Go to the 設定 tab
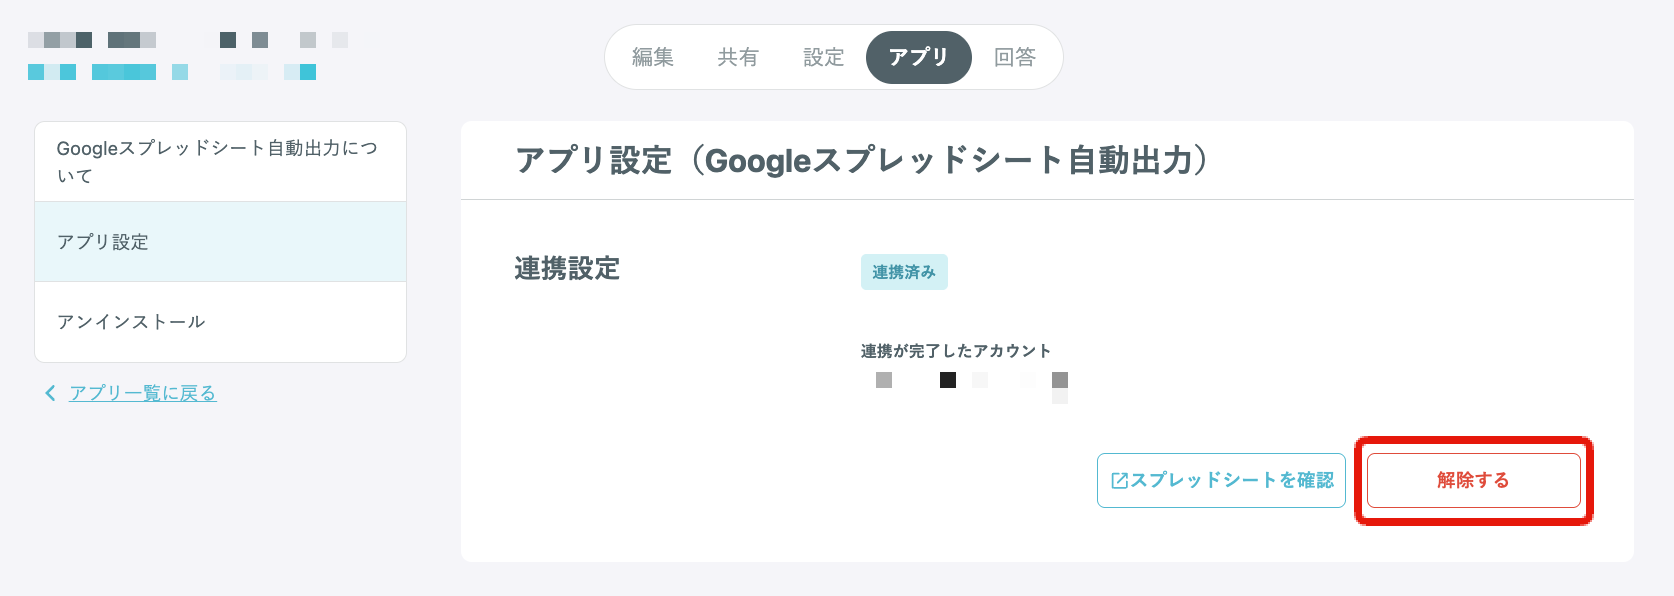The image size is (1674, 596). click(824, 58)
